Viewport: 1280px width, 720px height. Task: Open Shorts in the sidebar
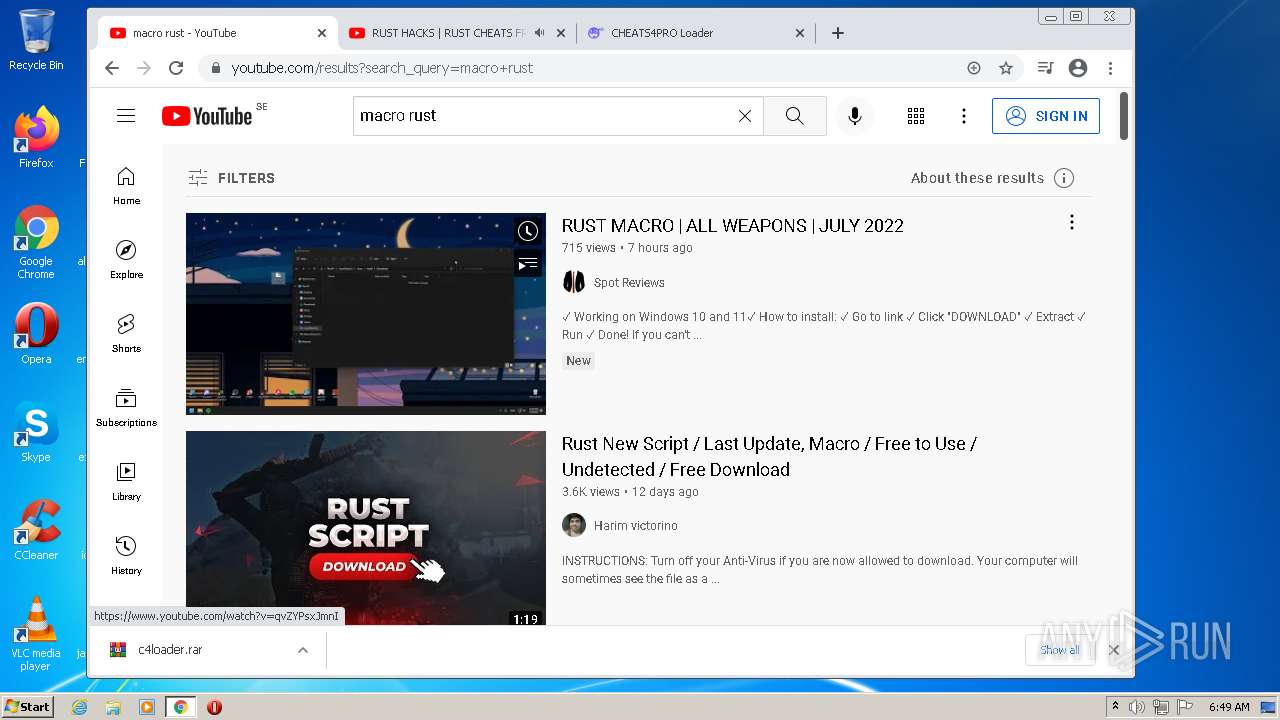tap(126, 334)
